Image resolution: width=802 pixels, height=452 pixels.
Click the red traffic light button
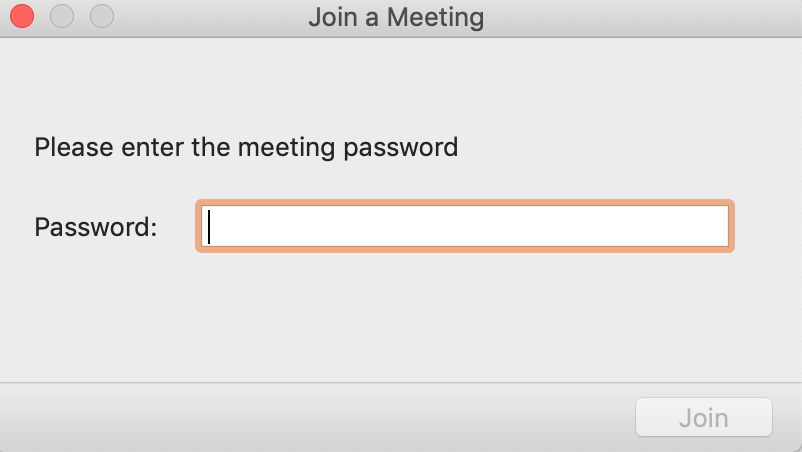click(x=22, y=17)
